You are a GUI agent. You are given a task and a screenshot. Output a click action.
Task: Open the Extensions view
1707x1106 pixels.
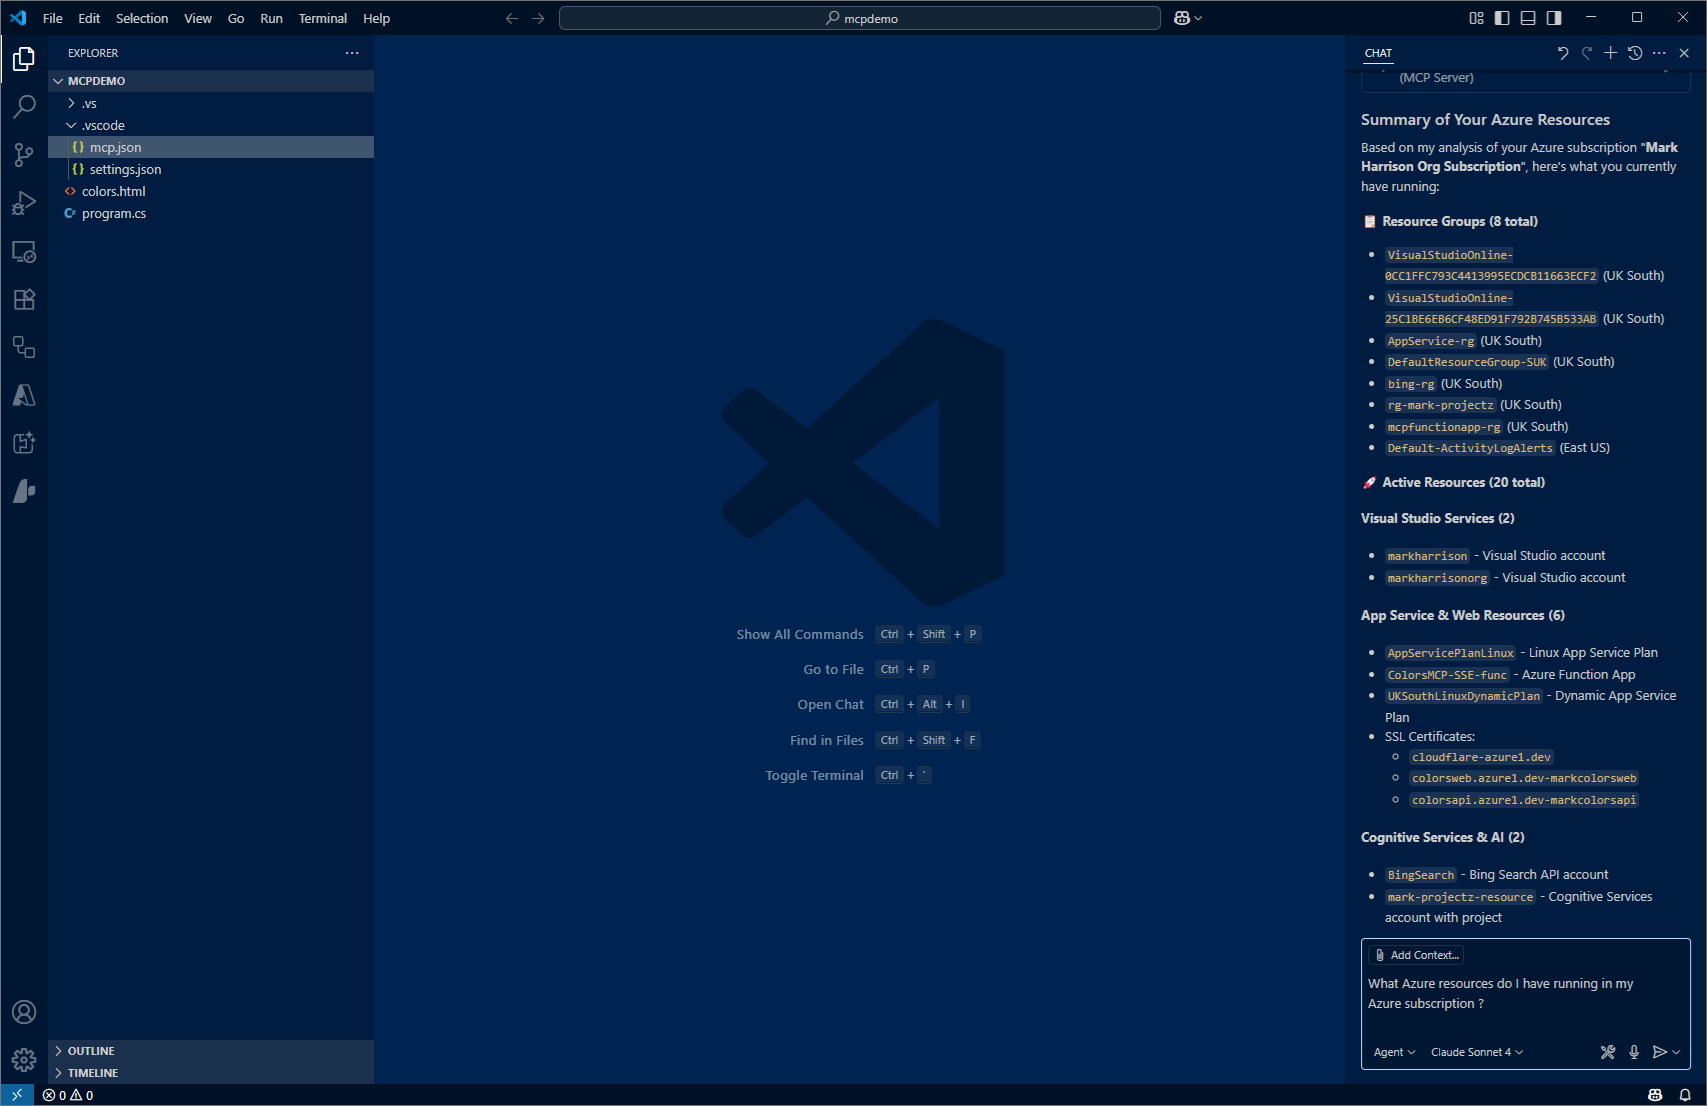coord(24,299)
